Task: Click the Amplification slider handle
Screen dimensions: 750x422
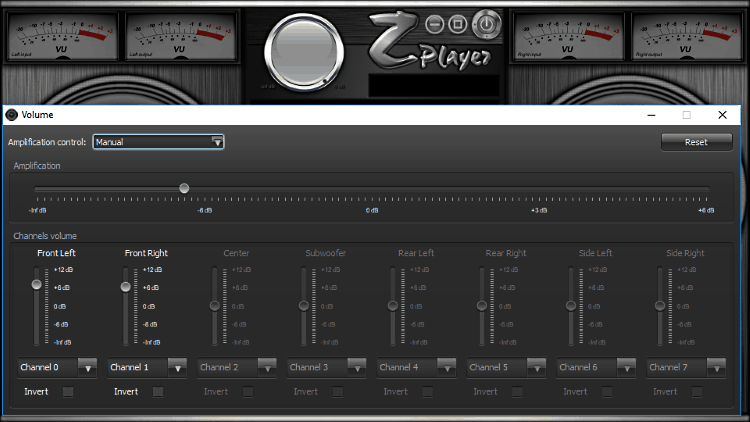Action: (184, 189)
